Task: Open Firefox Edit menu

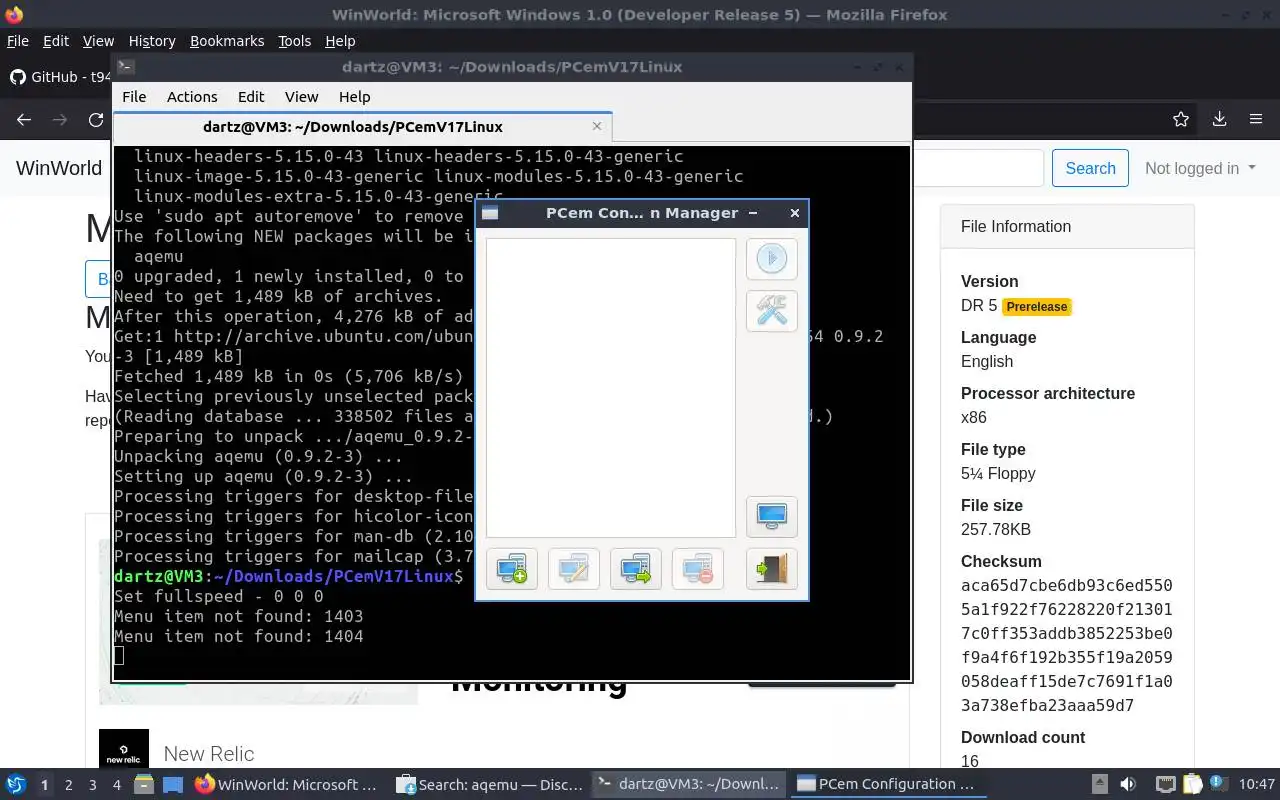Action: point(56,41)
